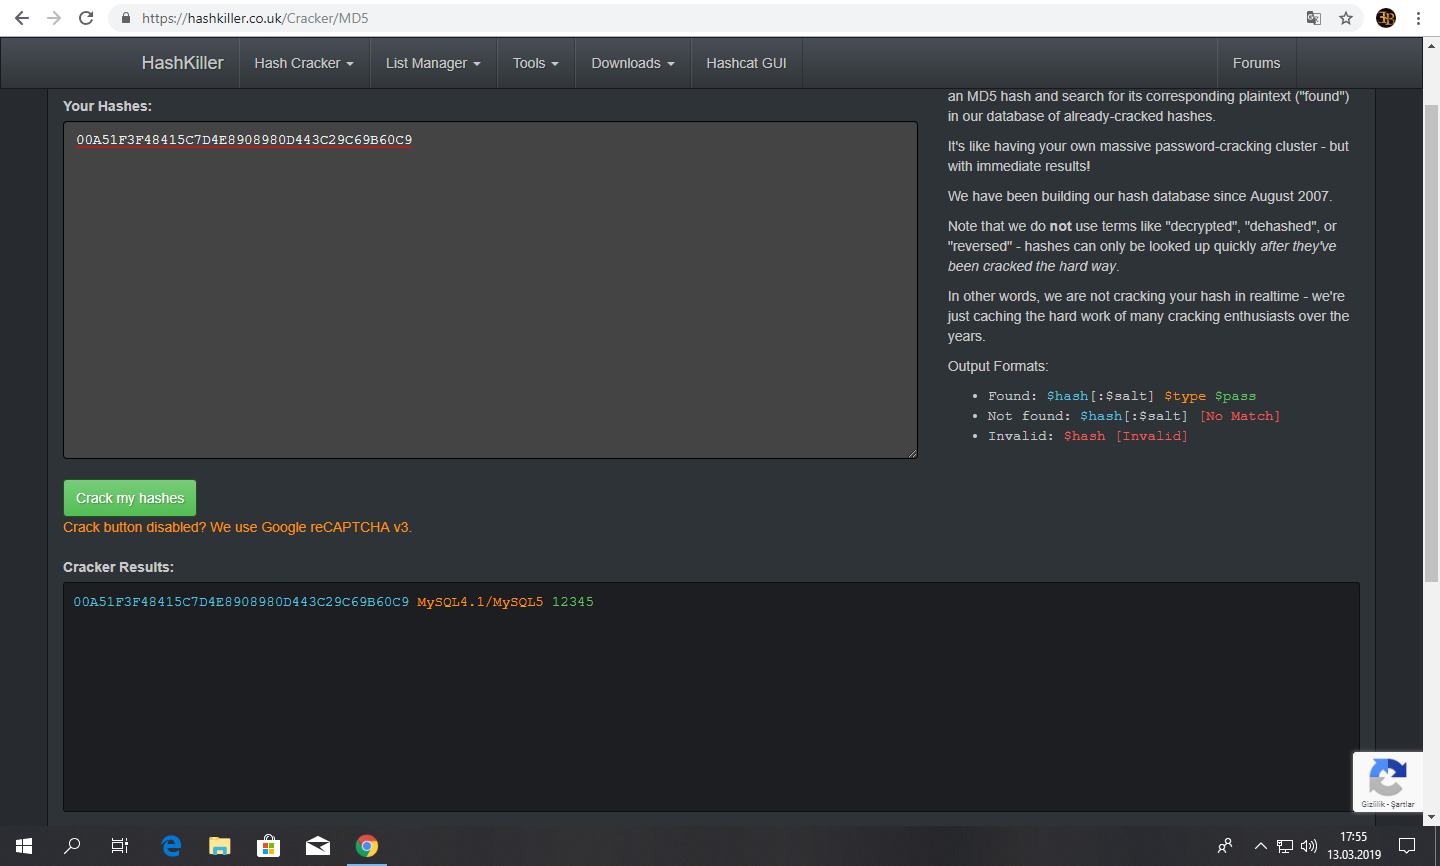Click inside the Your Hashes text area
The height and width of the screenshot is (866, 1440).
490,290
